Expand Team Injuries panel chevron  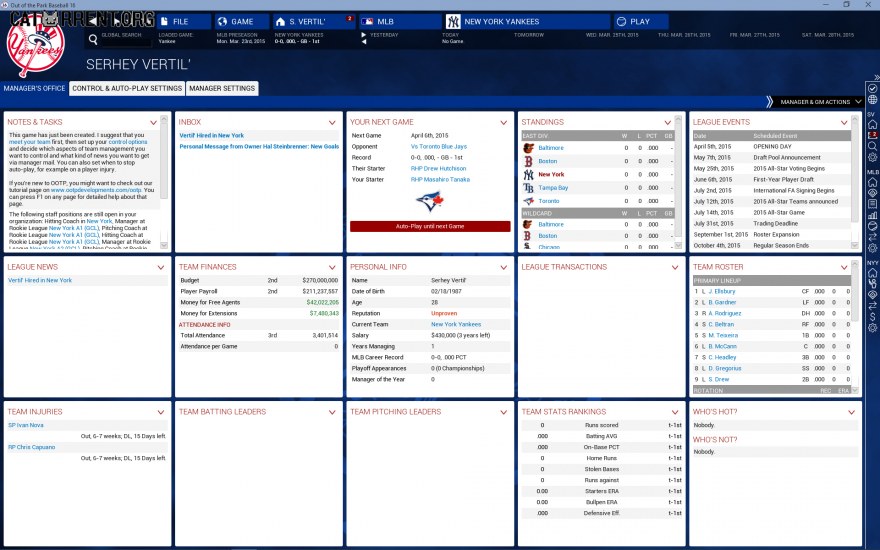tap(161, 412)
